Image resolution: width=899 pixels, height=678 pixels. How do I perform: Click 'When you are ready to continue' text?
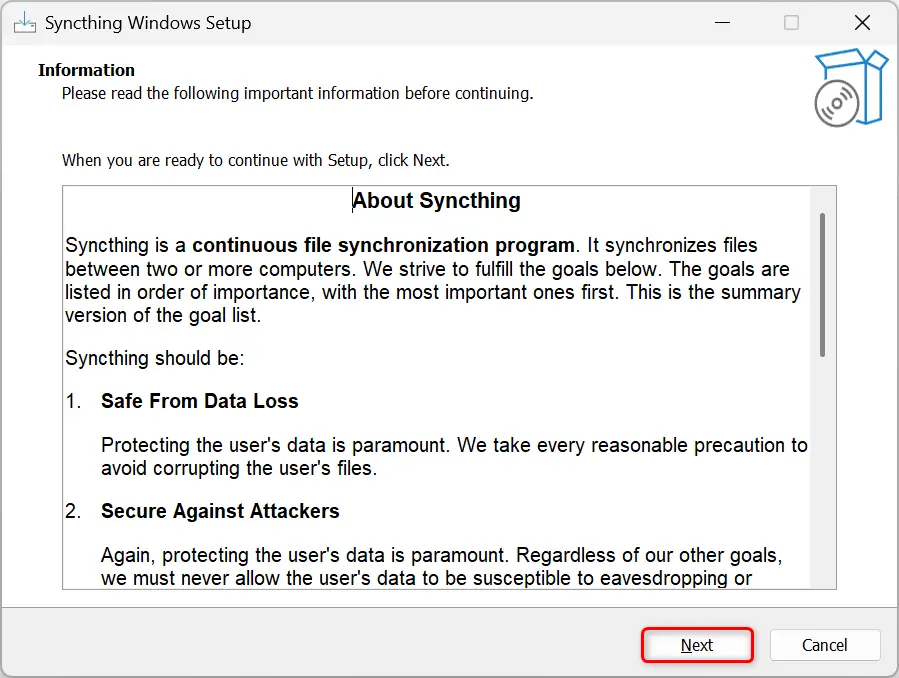pos(256,160)
